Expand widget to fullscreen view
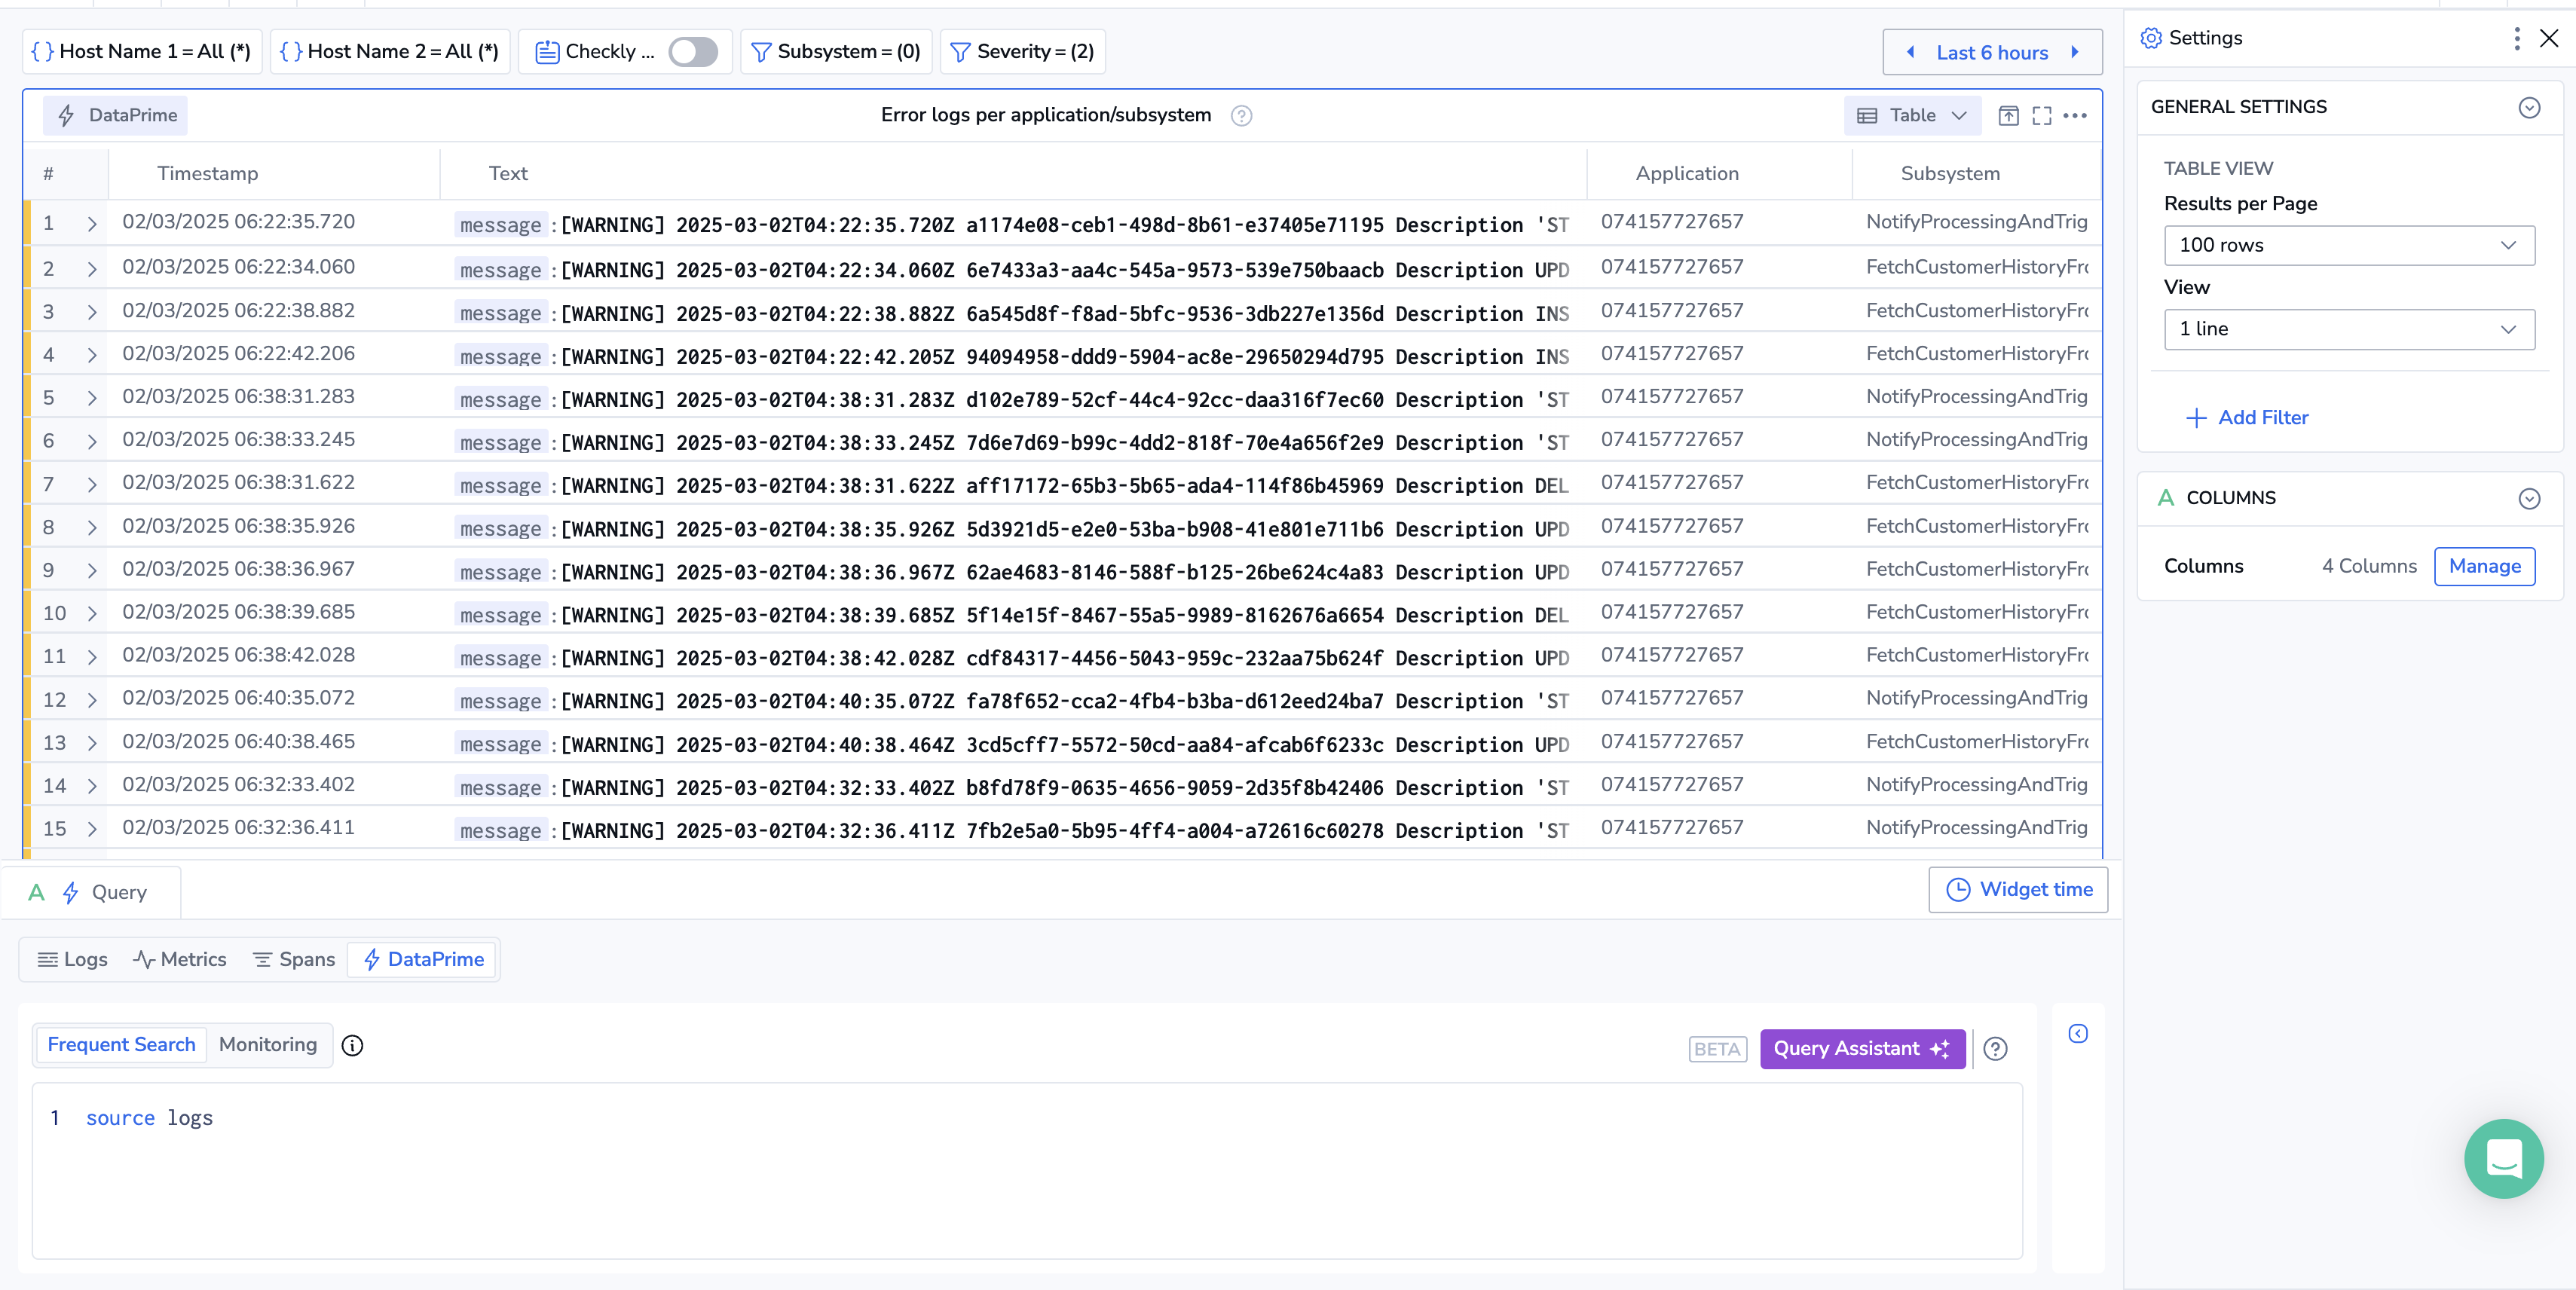2576x1290 pixels. point(2042,115)
